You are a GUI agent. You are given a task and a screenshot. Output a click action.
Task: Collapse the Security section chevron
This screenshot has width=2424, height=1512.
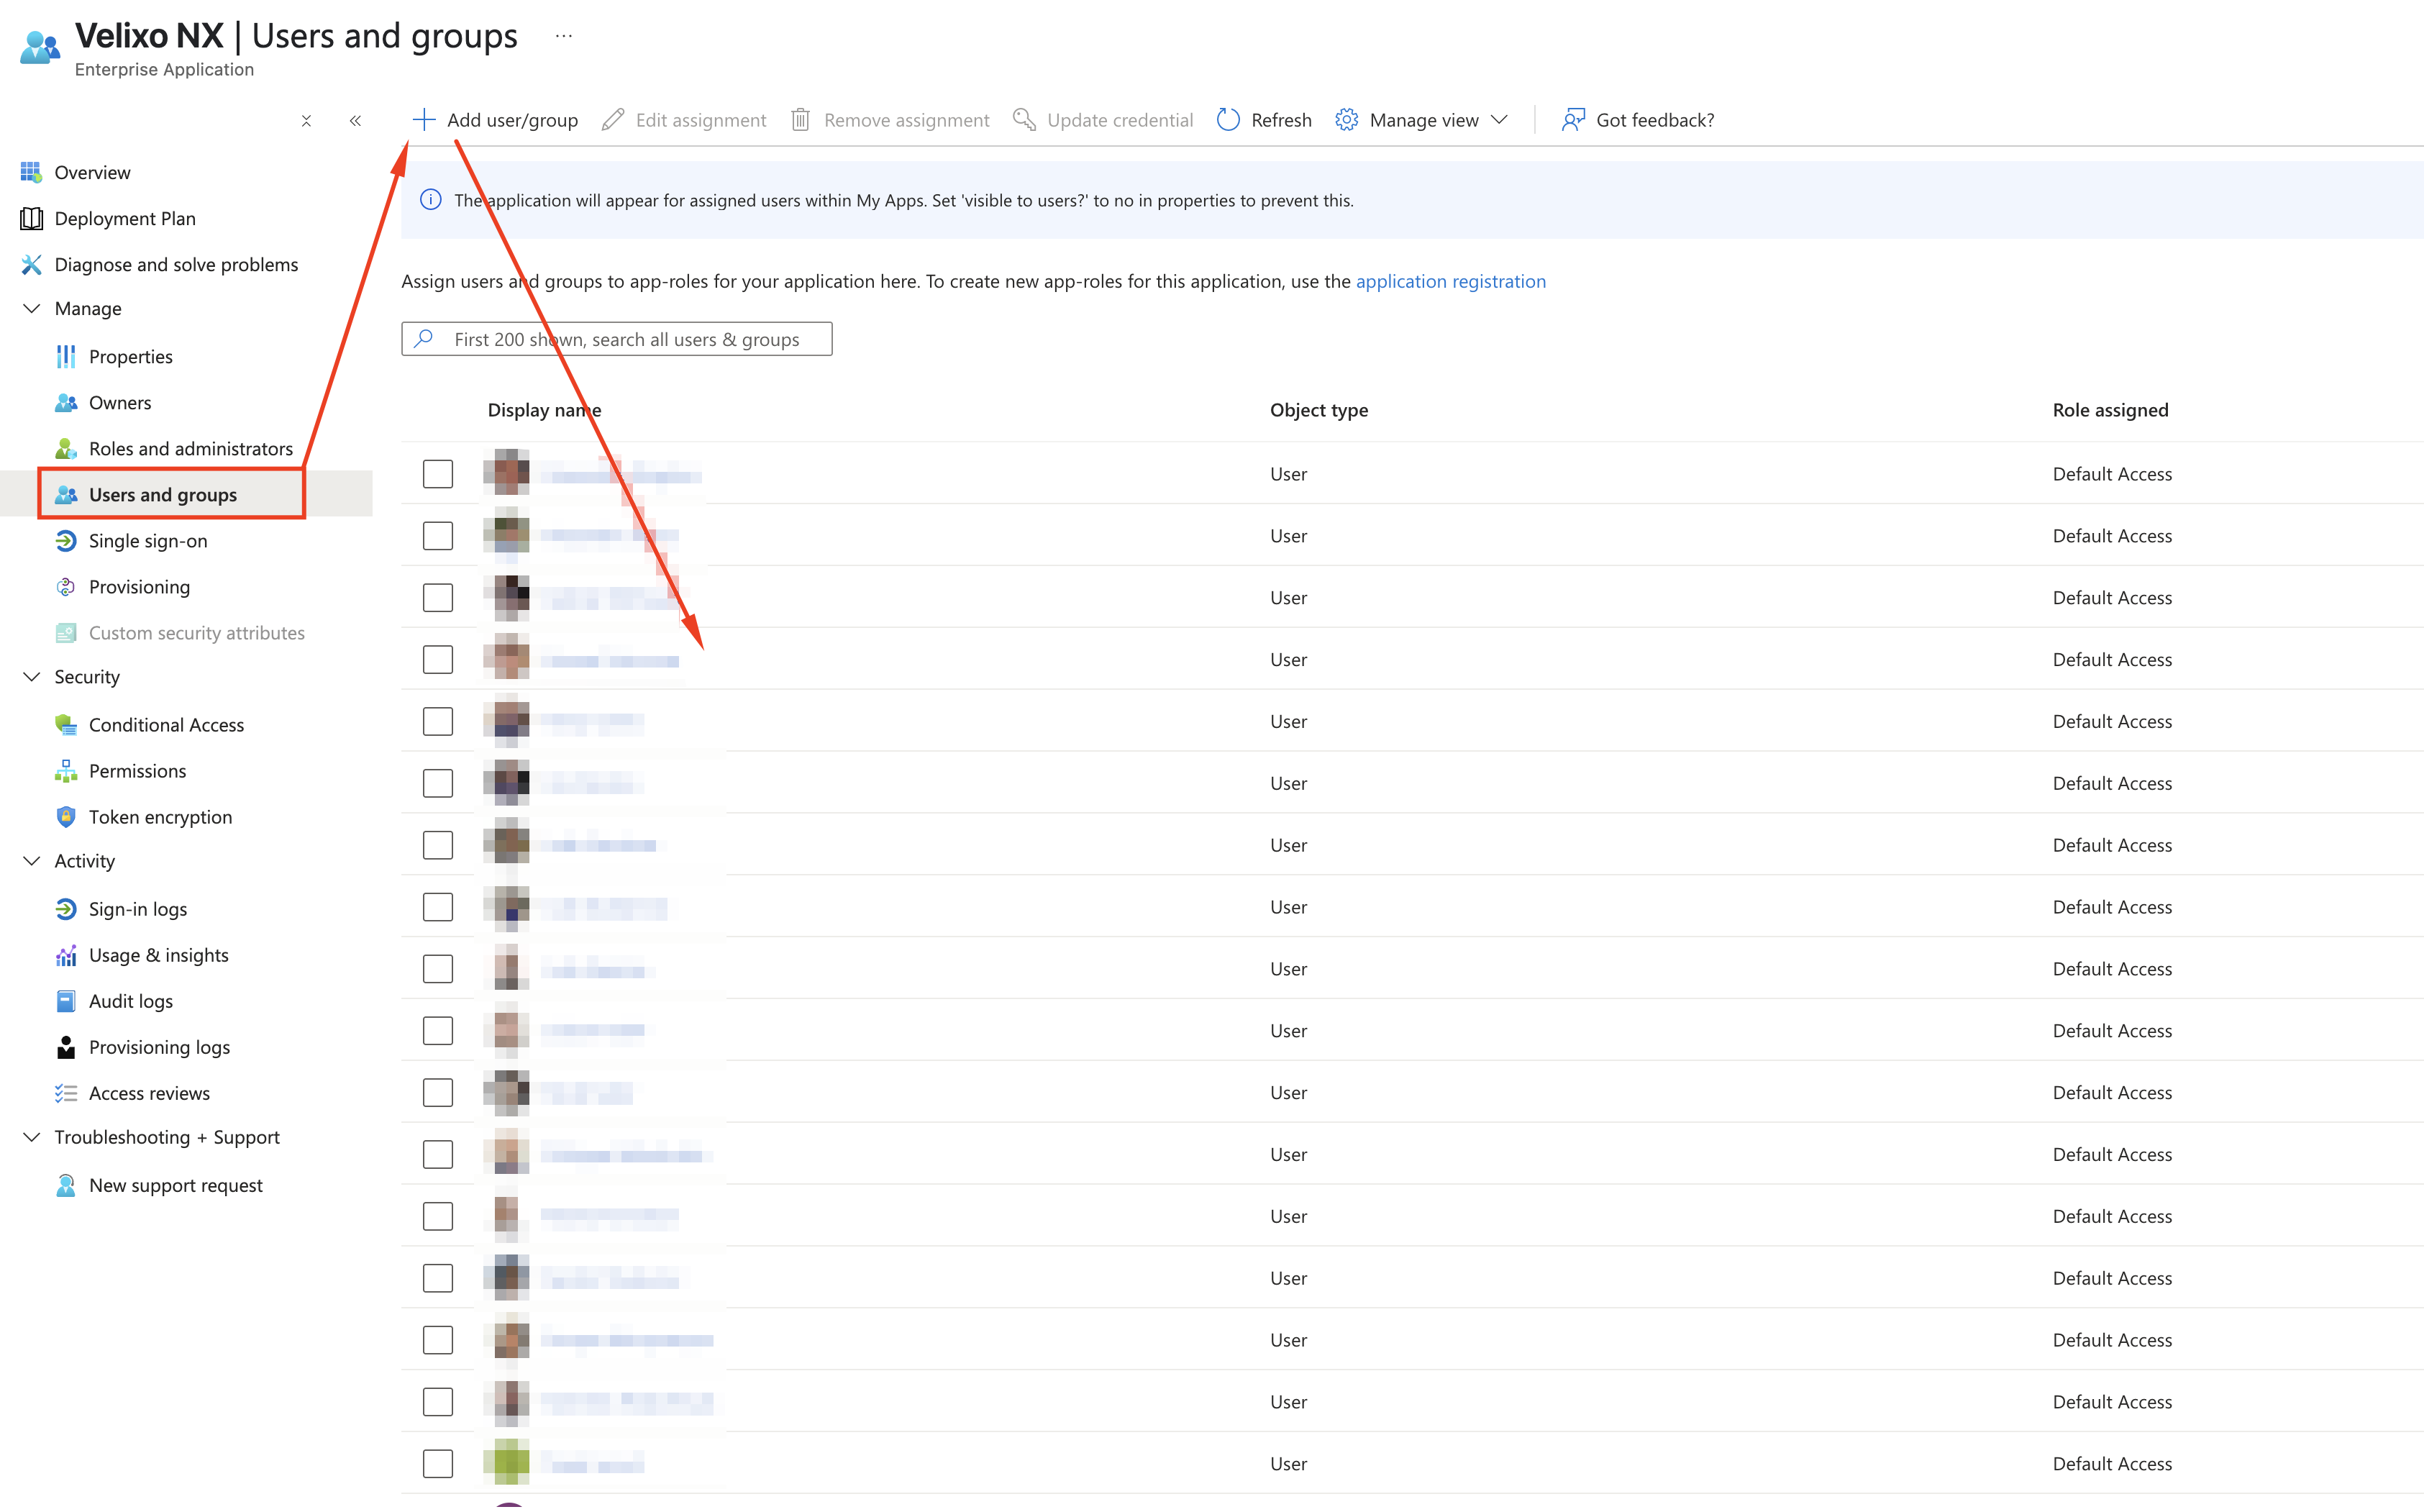(x=31, y=676)
